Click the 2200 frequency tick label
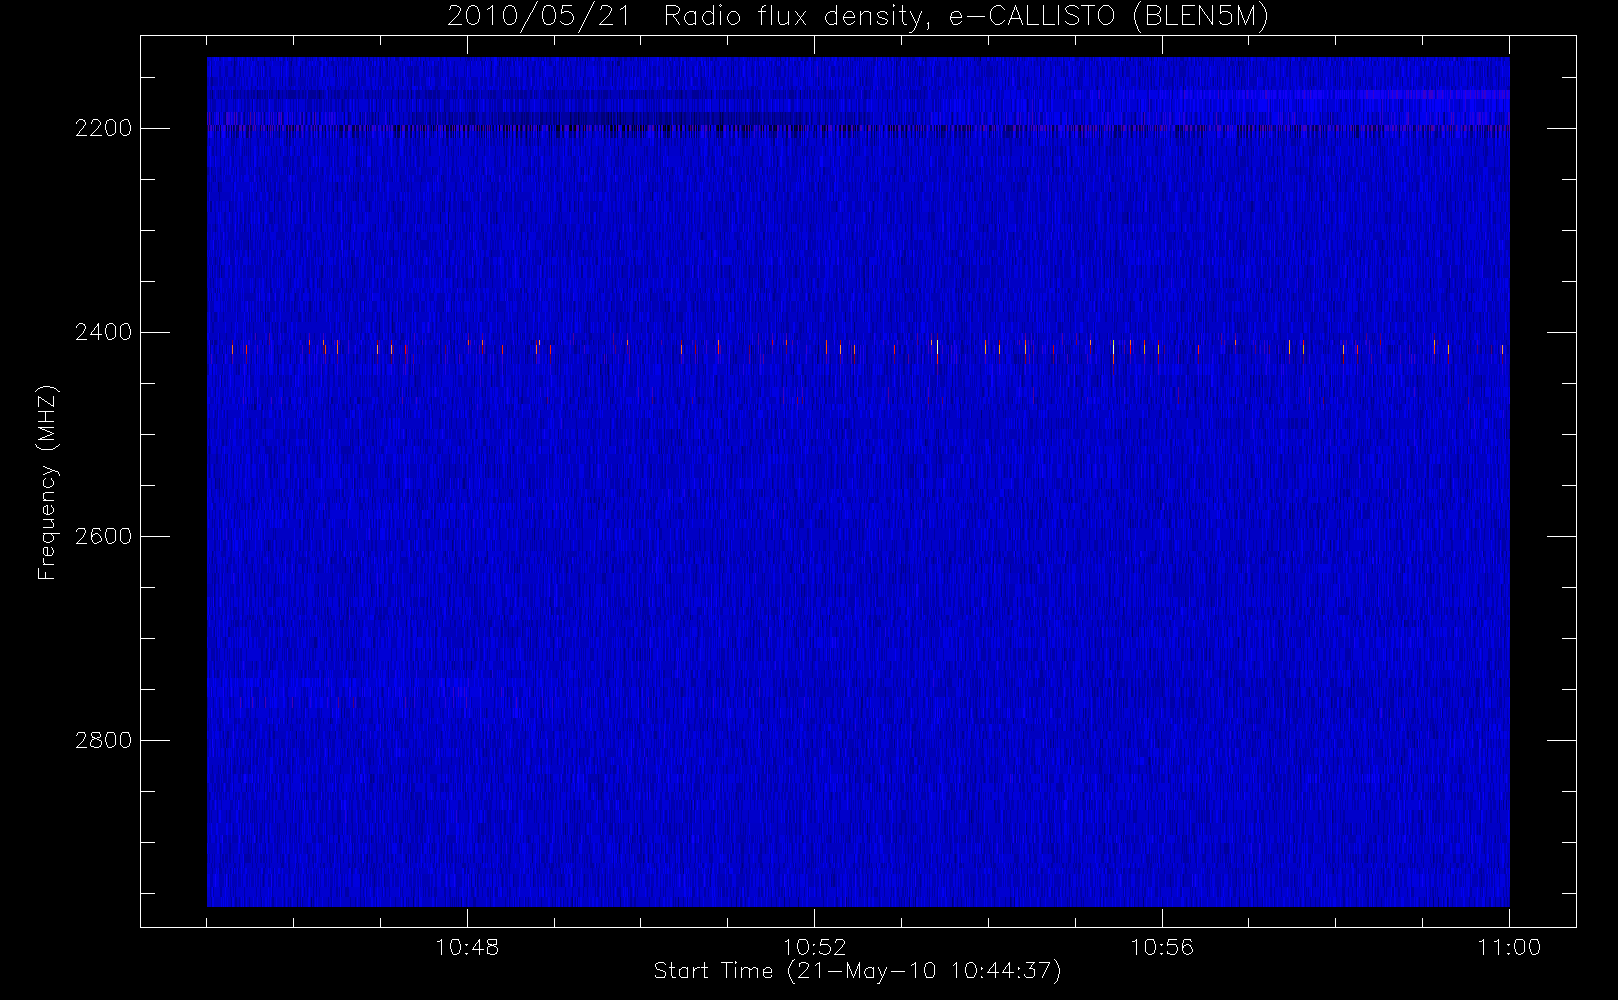This screenshot has height=1000, width=1618. [x=103, y=129]
